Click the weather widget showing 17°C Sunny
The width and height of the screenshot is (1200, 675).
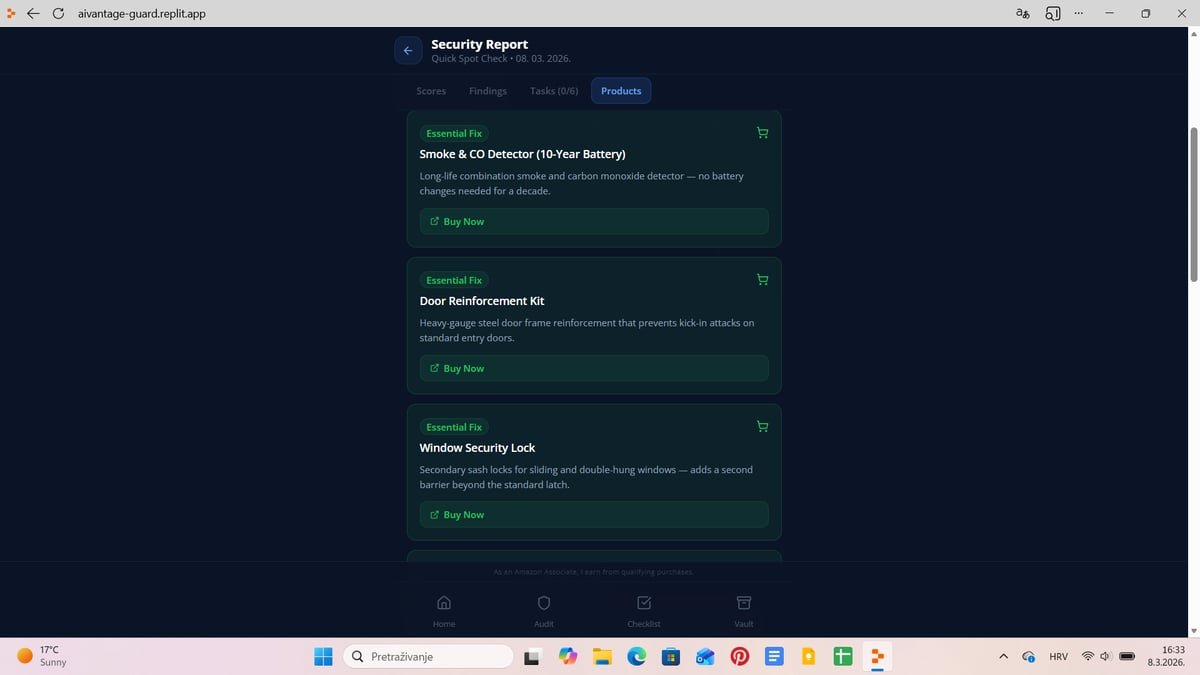coord(40,656)
